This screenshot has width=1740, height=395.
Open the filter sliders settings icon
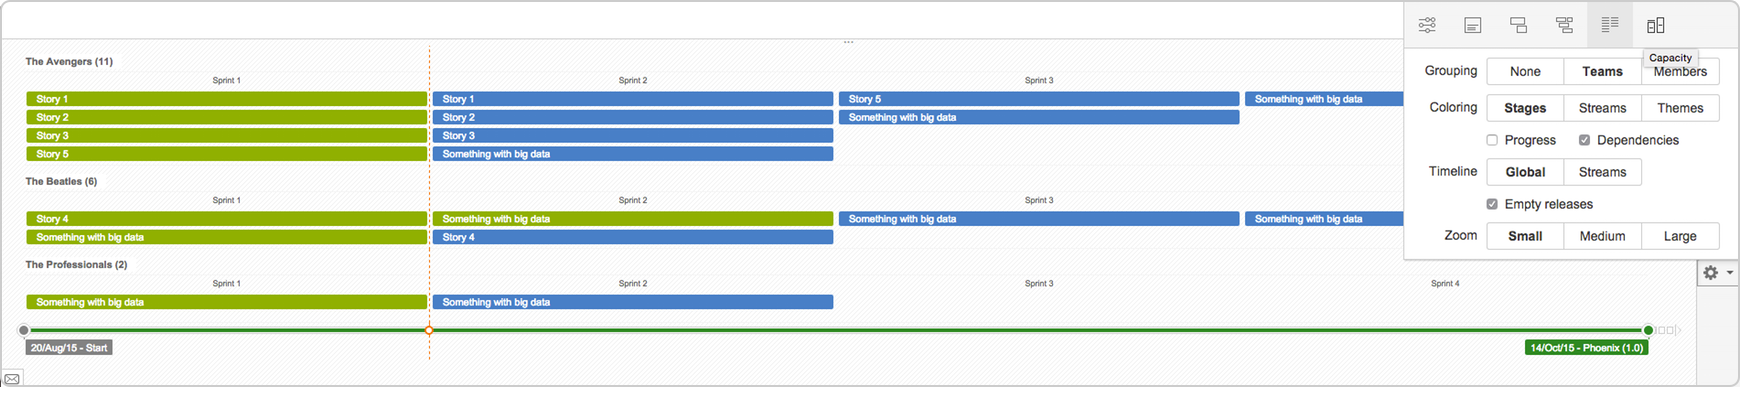point(1427,25)
